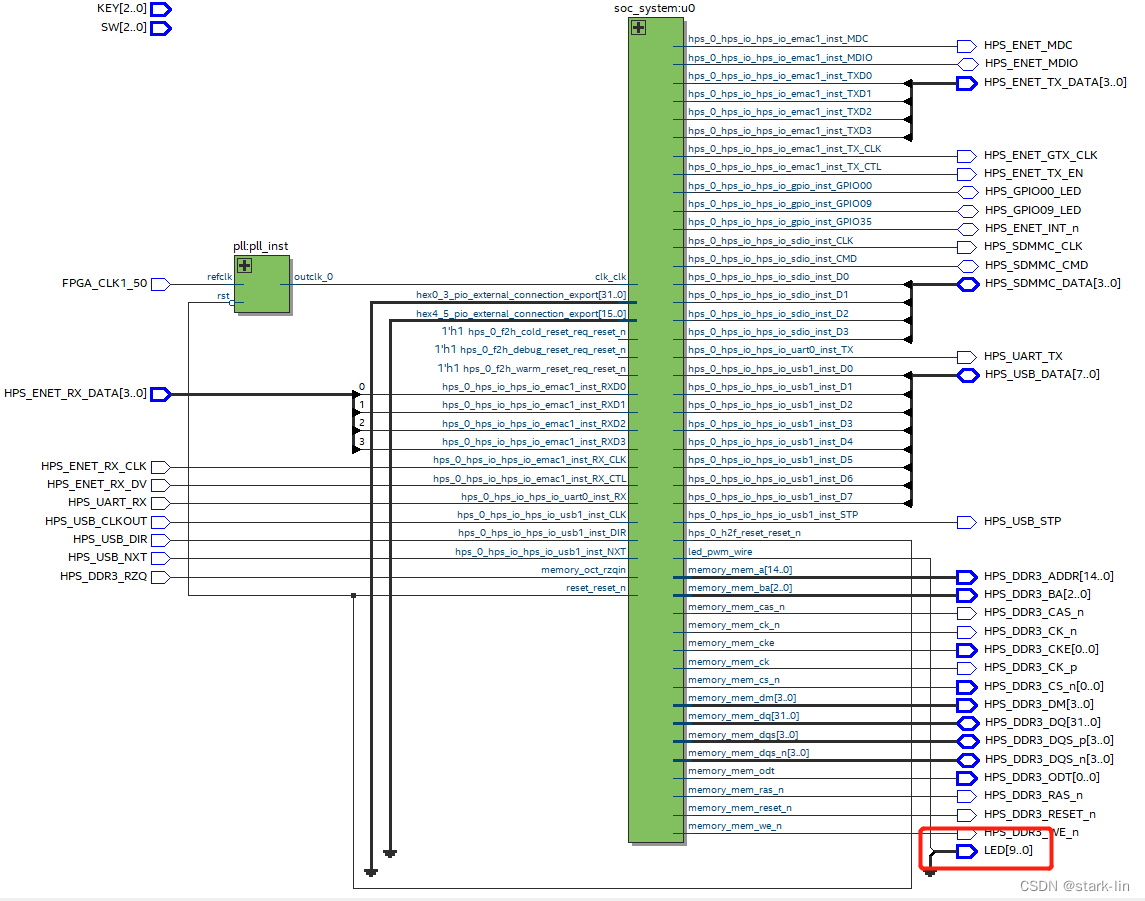The height and width of the screenshot is (901, 1145).
Task: Select the HPS_DDR3_CS_n[0..0] output pin symbol
Action: tap(967, 687)
